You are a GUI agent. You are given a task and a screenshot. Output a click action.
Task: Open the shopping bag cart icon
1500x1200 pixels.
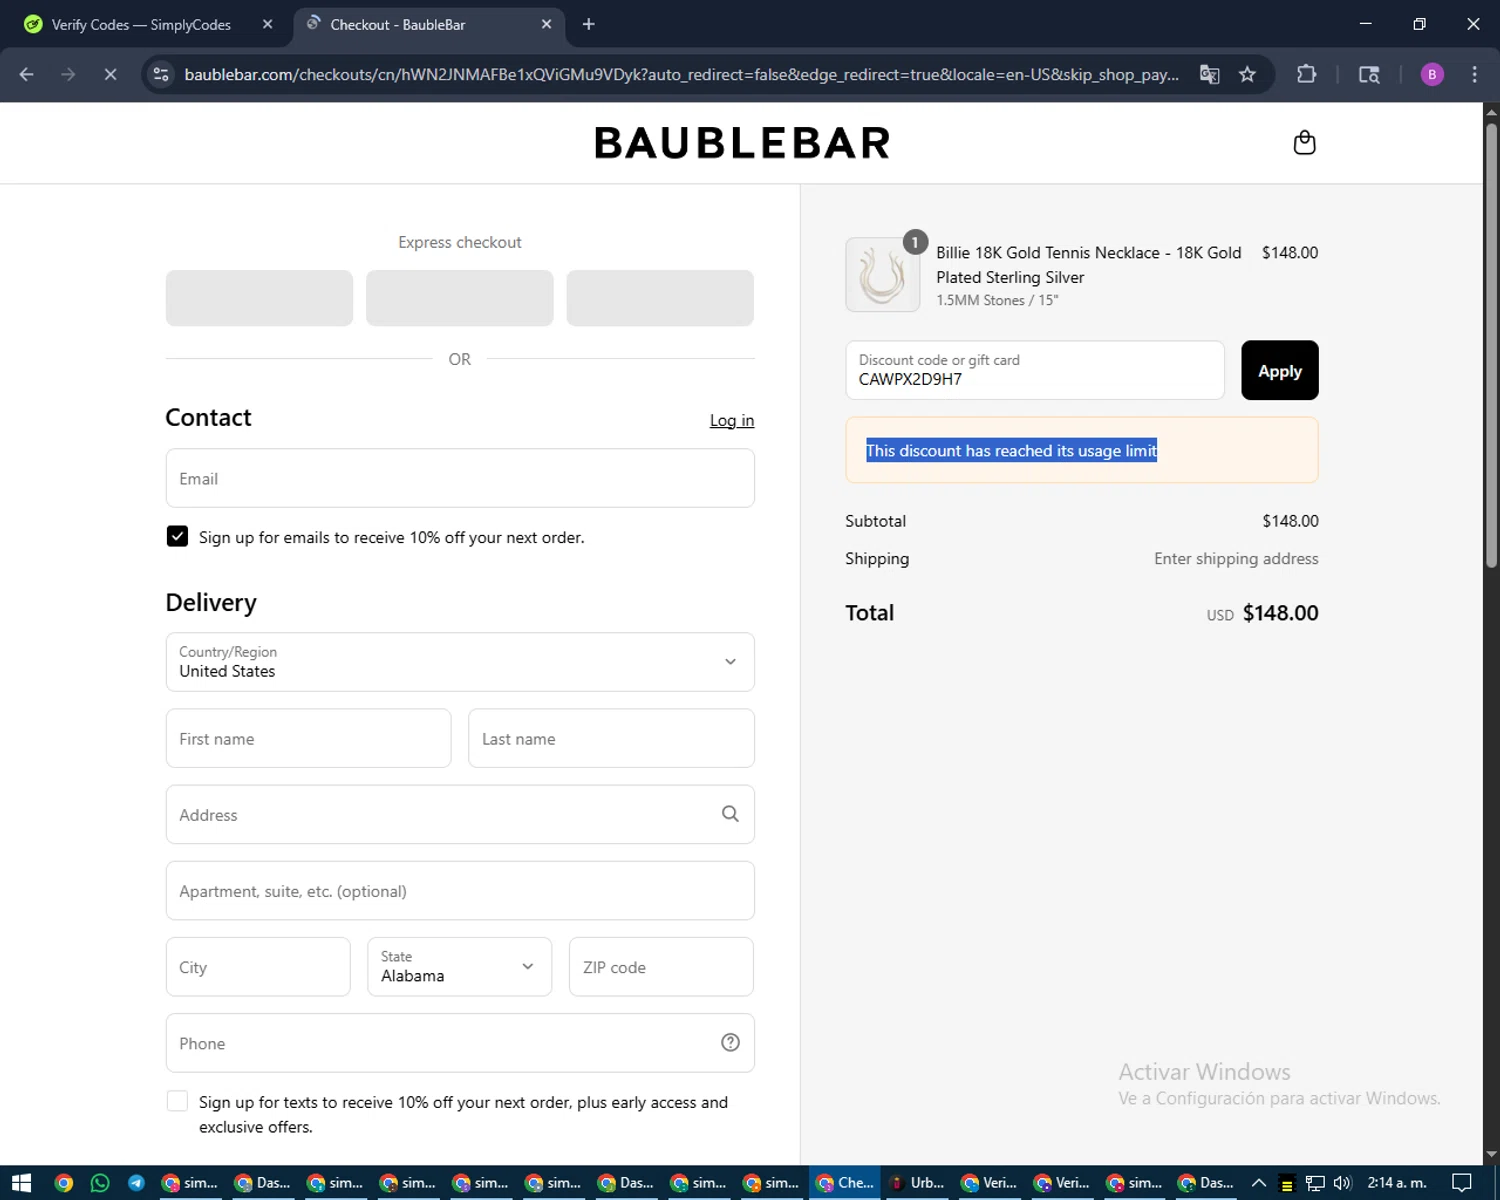click(x=1304, y=143)
